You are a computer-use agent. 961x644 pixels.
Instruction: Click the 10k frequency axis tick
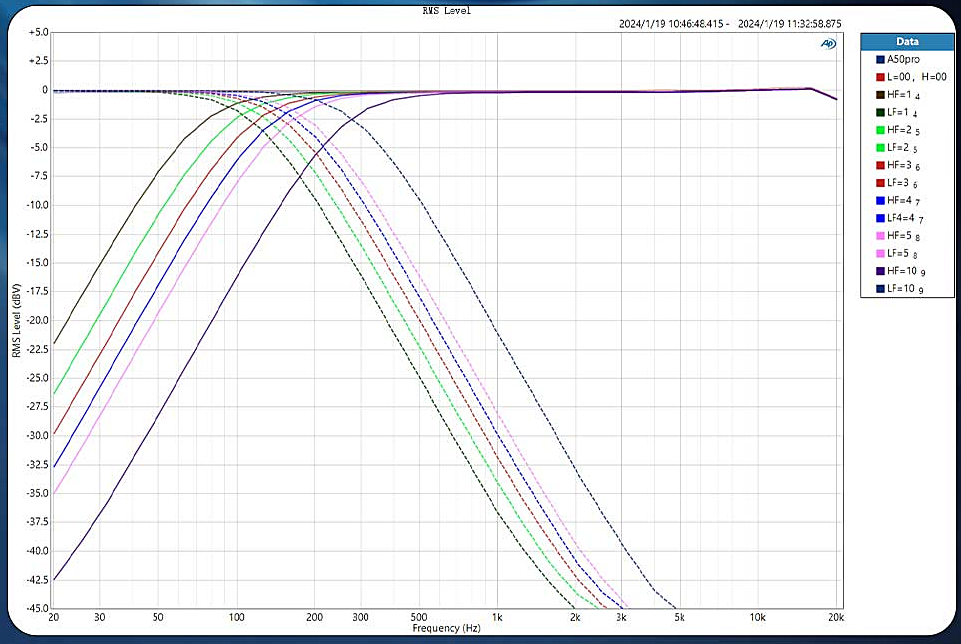[758, 618]
